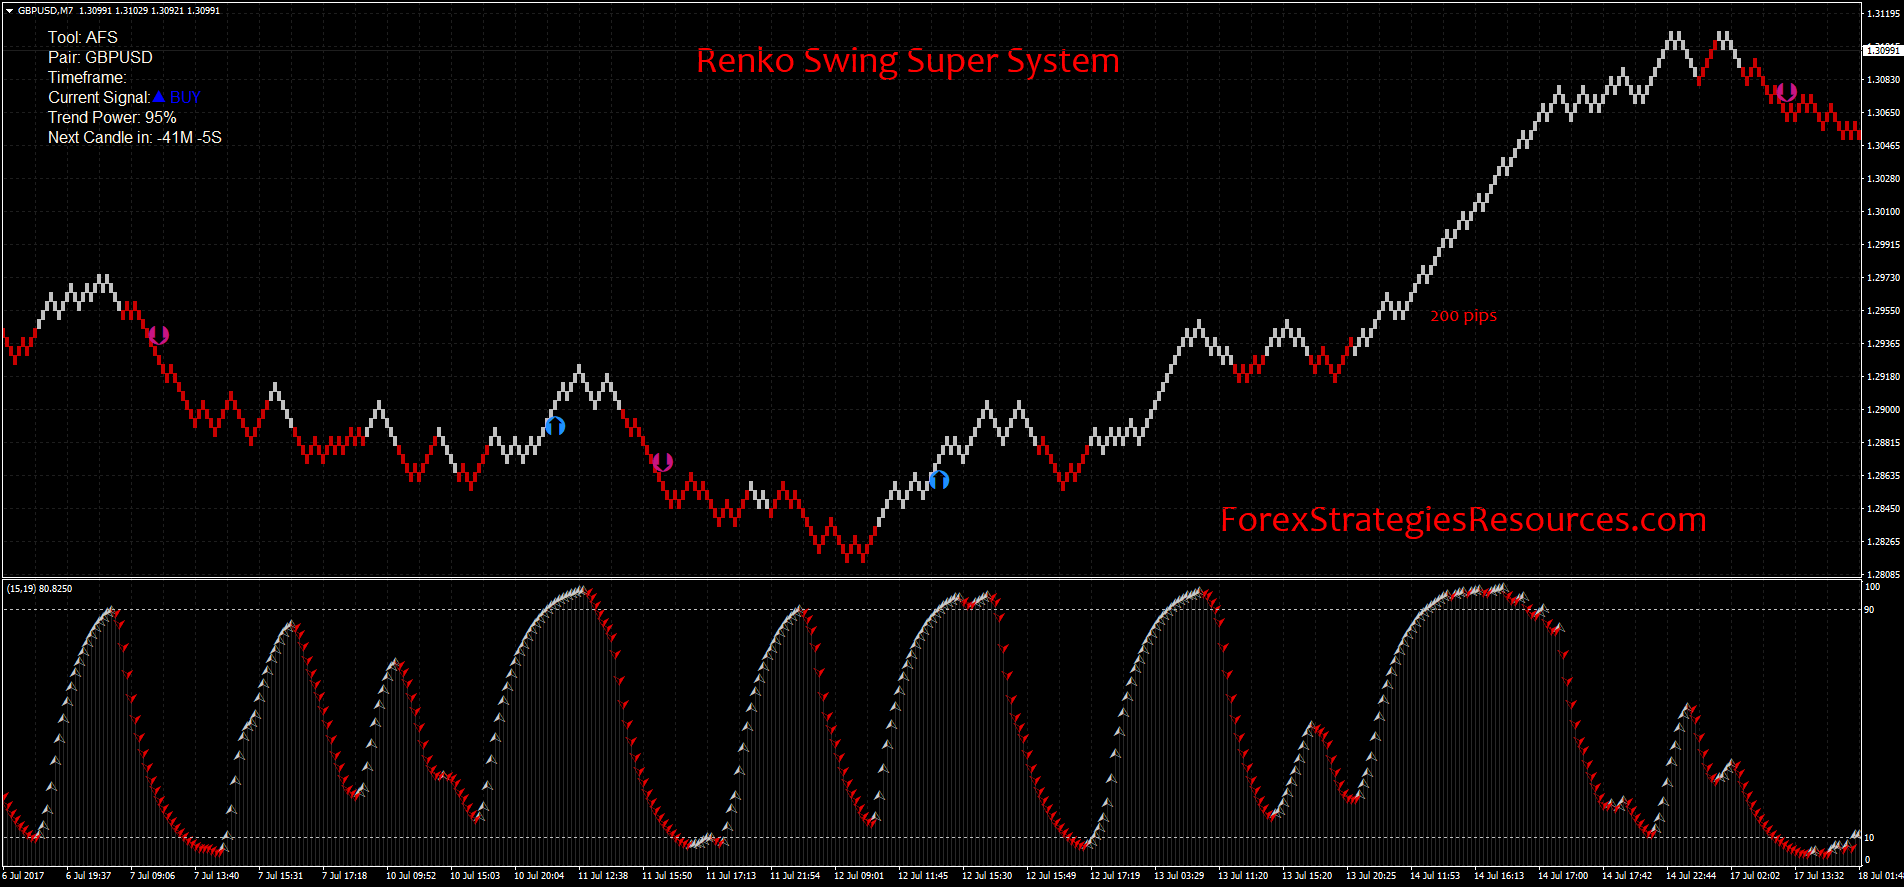Click the 1.29000 price scale label
This screenshot has height=887, width=1904.
(x=1883, y=409)
